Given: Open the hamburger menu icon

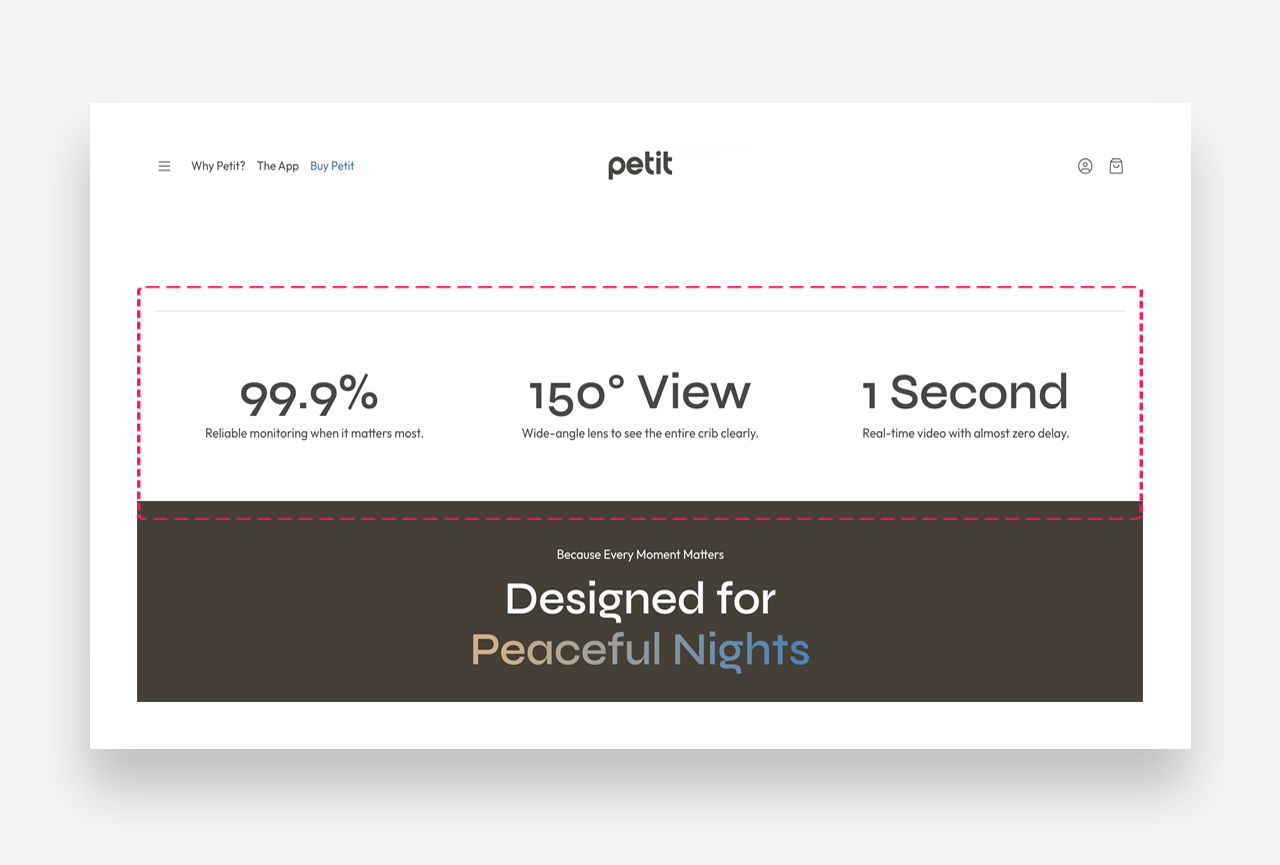Looking at the screenshot, I should coord(164,166).
